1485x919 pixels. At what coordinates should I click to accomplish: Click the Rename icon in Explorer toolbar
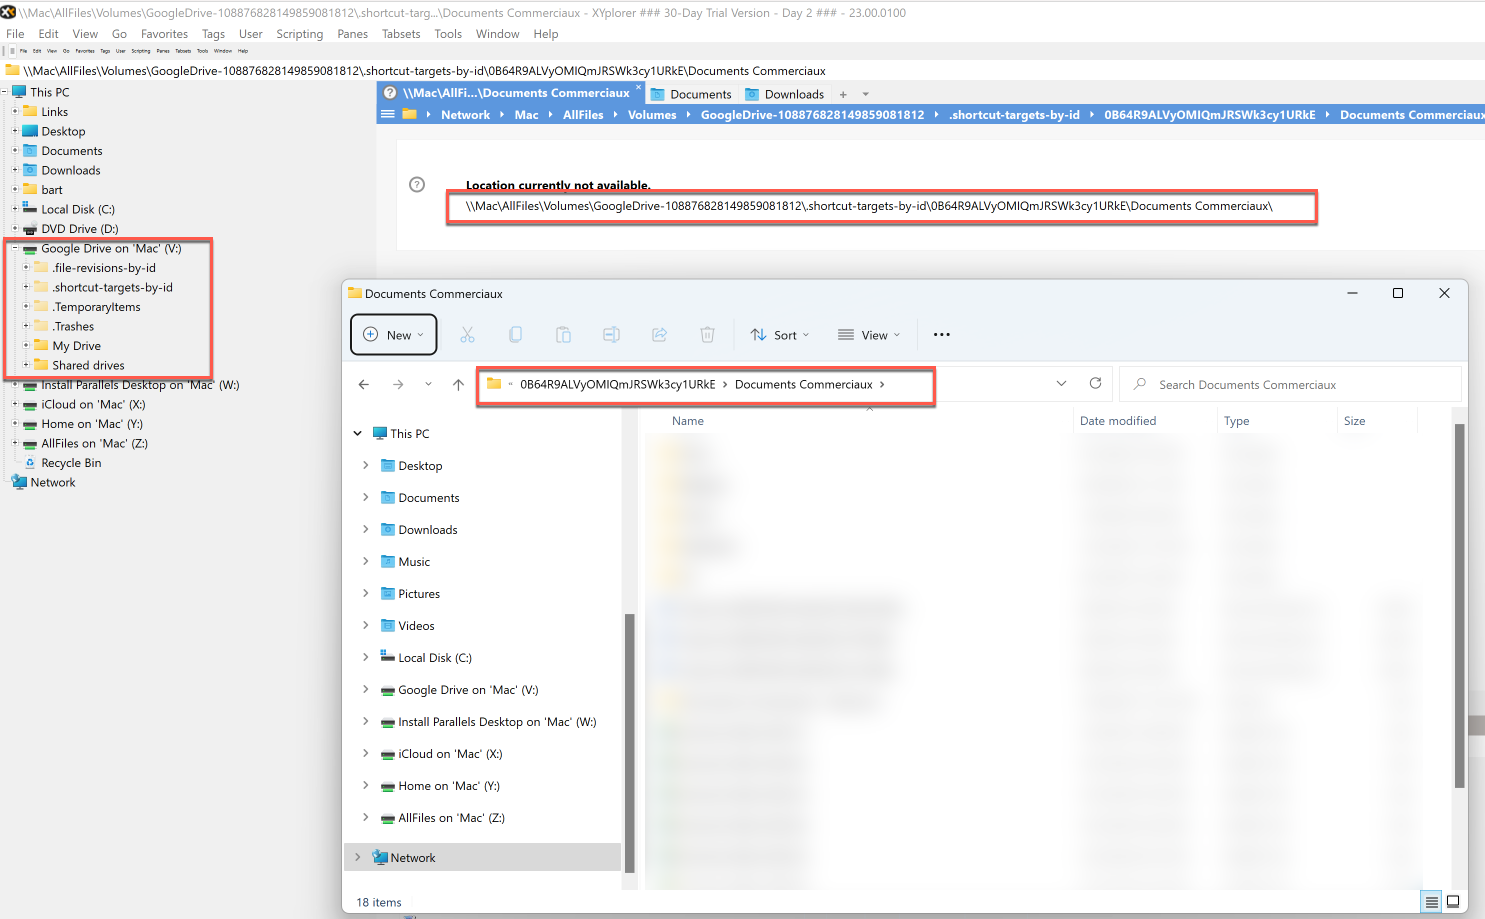click(x=611, y=335)
